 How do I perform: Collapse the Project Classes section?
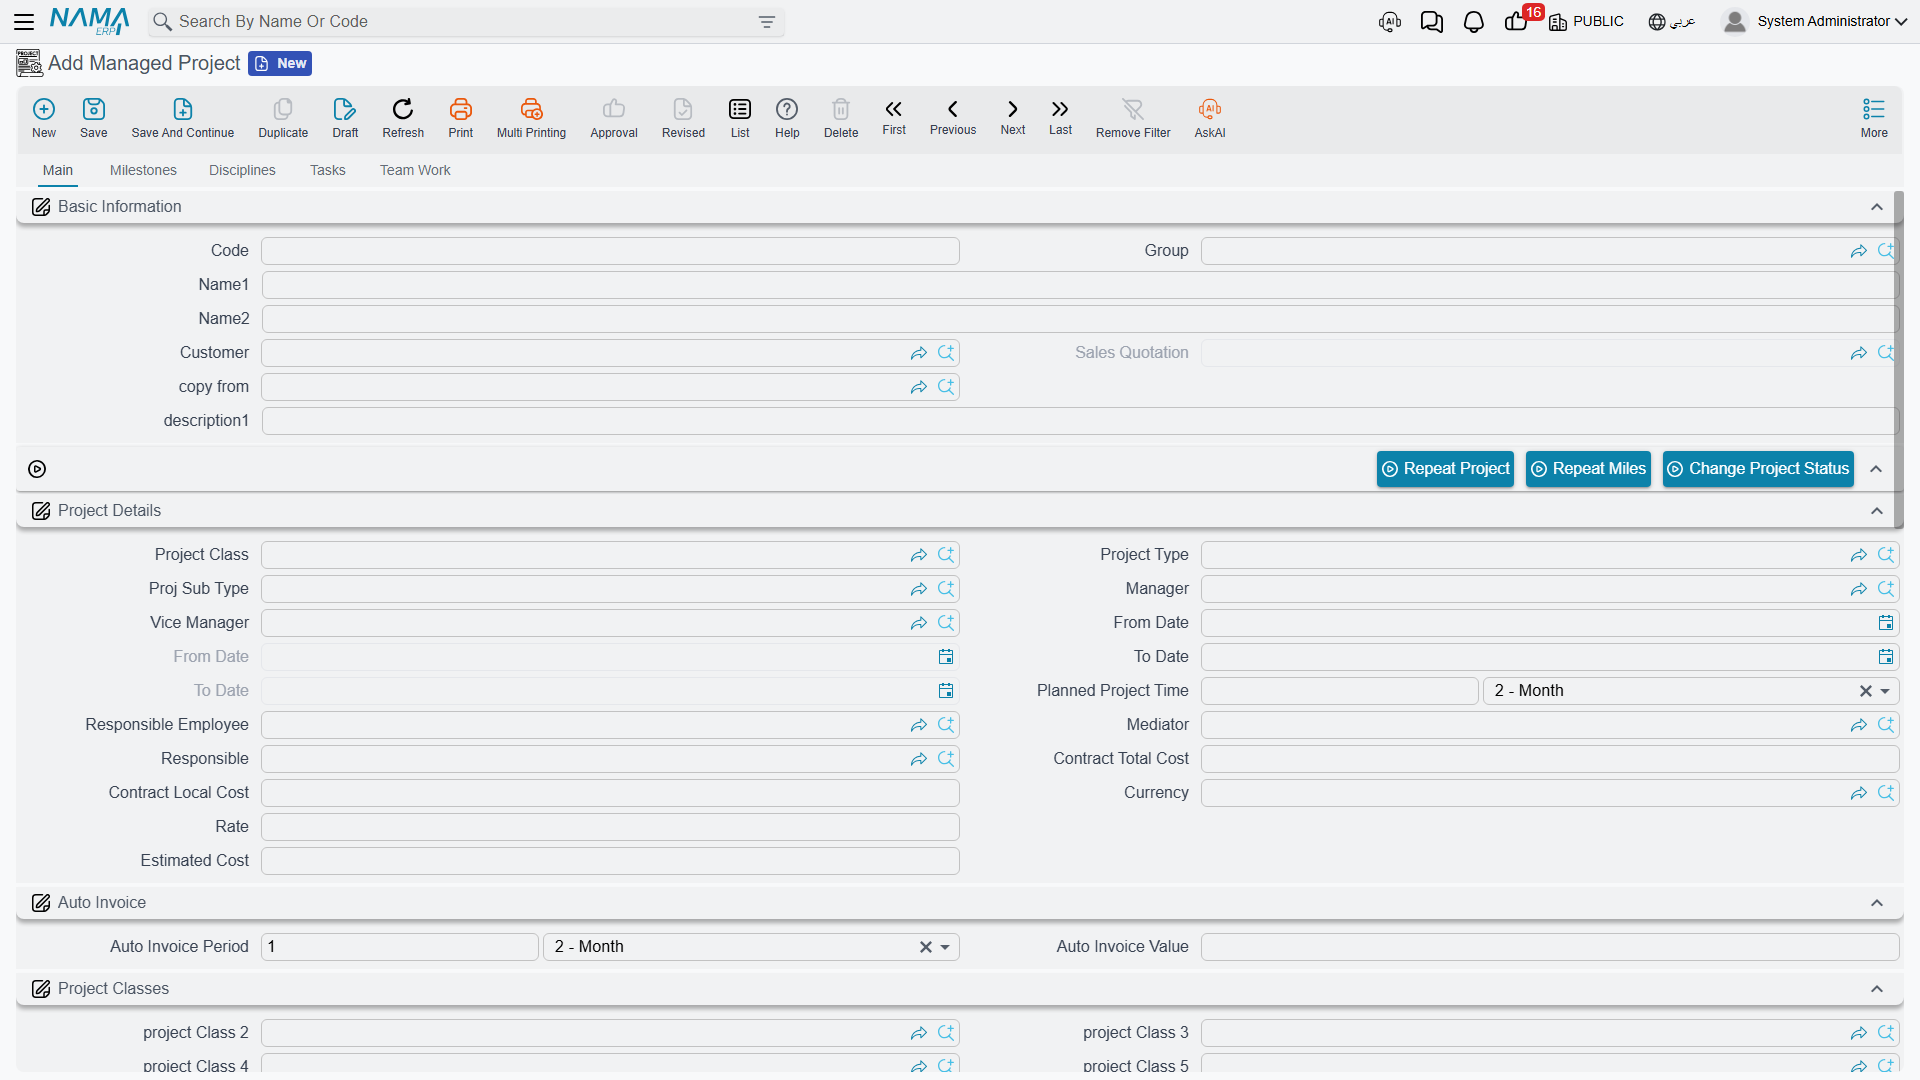(x=1877, y=989)
